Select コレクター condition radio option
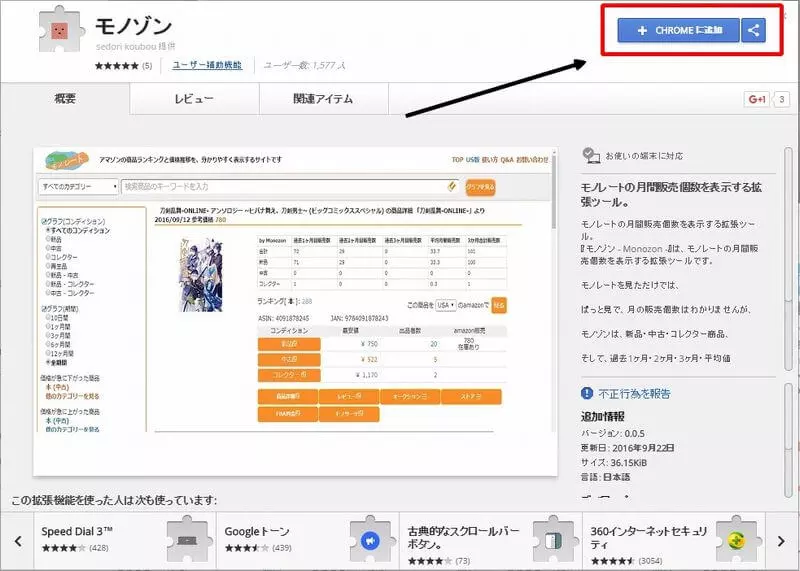 coord(48,257)
